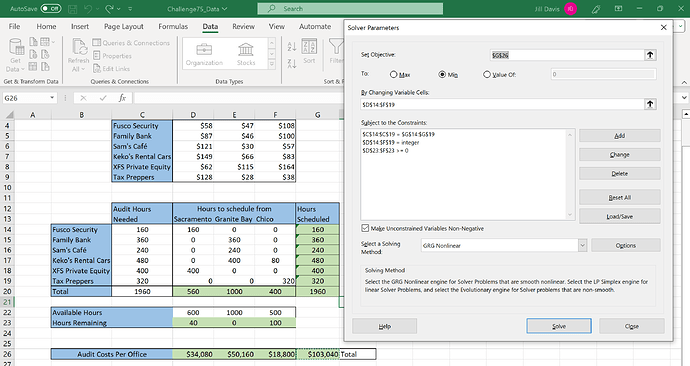The image size is (690, 366).
Task: Close Solver Parameters dialog with X
Action: coord(664,27)
